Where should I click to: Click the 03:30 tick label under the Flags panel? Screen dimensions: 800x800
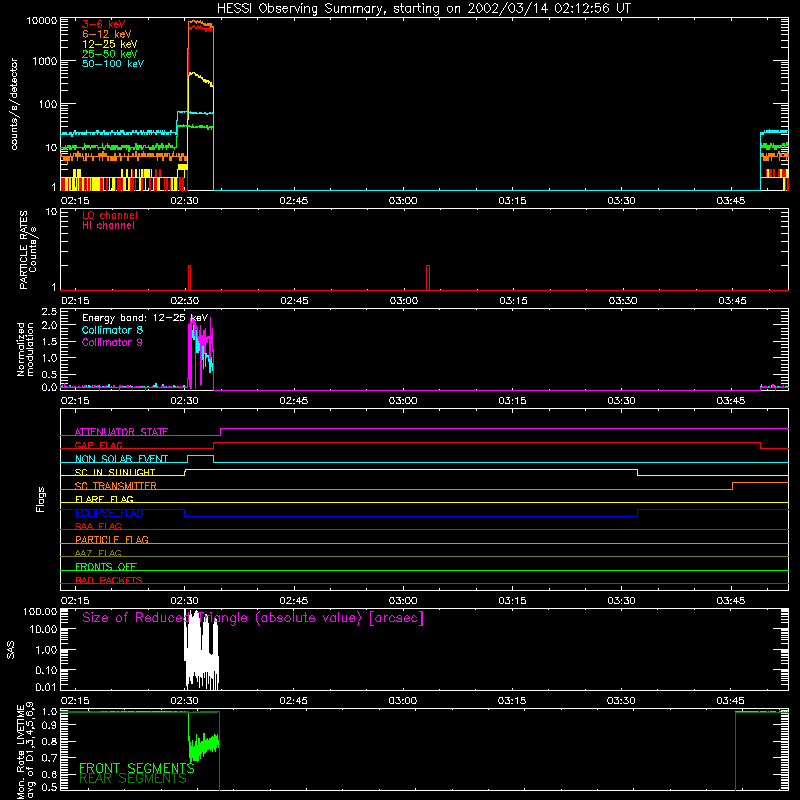click(621, 601)
